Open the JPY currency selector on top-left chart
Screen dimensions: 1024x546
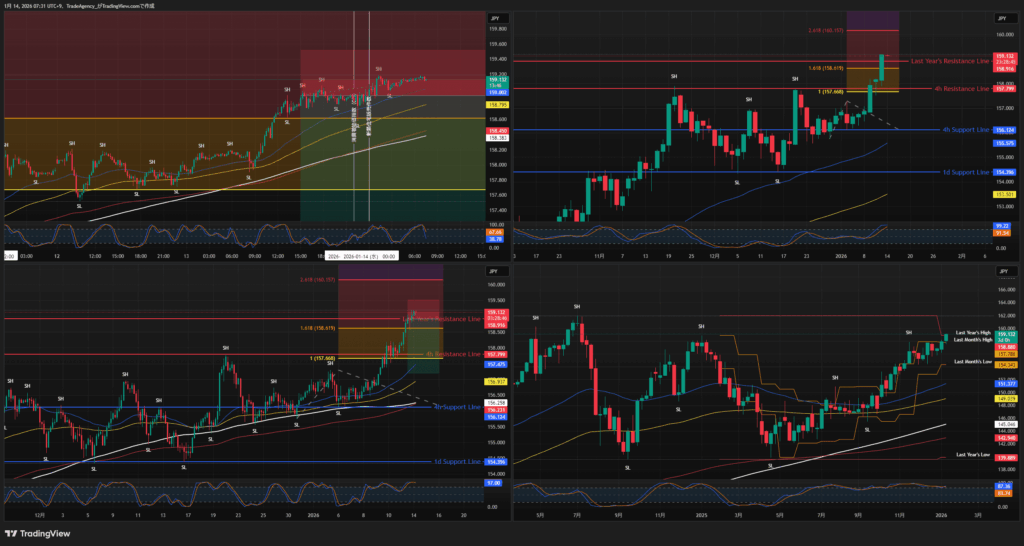(x=494, y=19)
